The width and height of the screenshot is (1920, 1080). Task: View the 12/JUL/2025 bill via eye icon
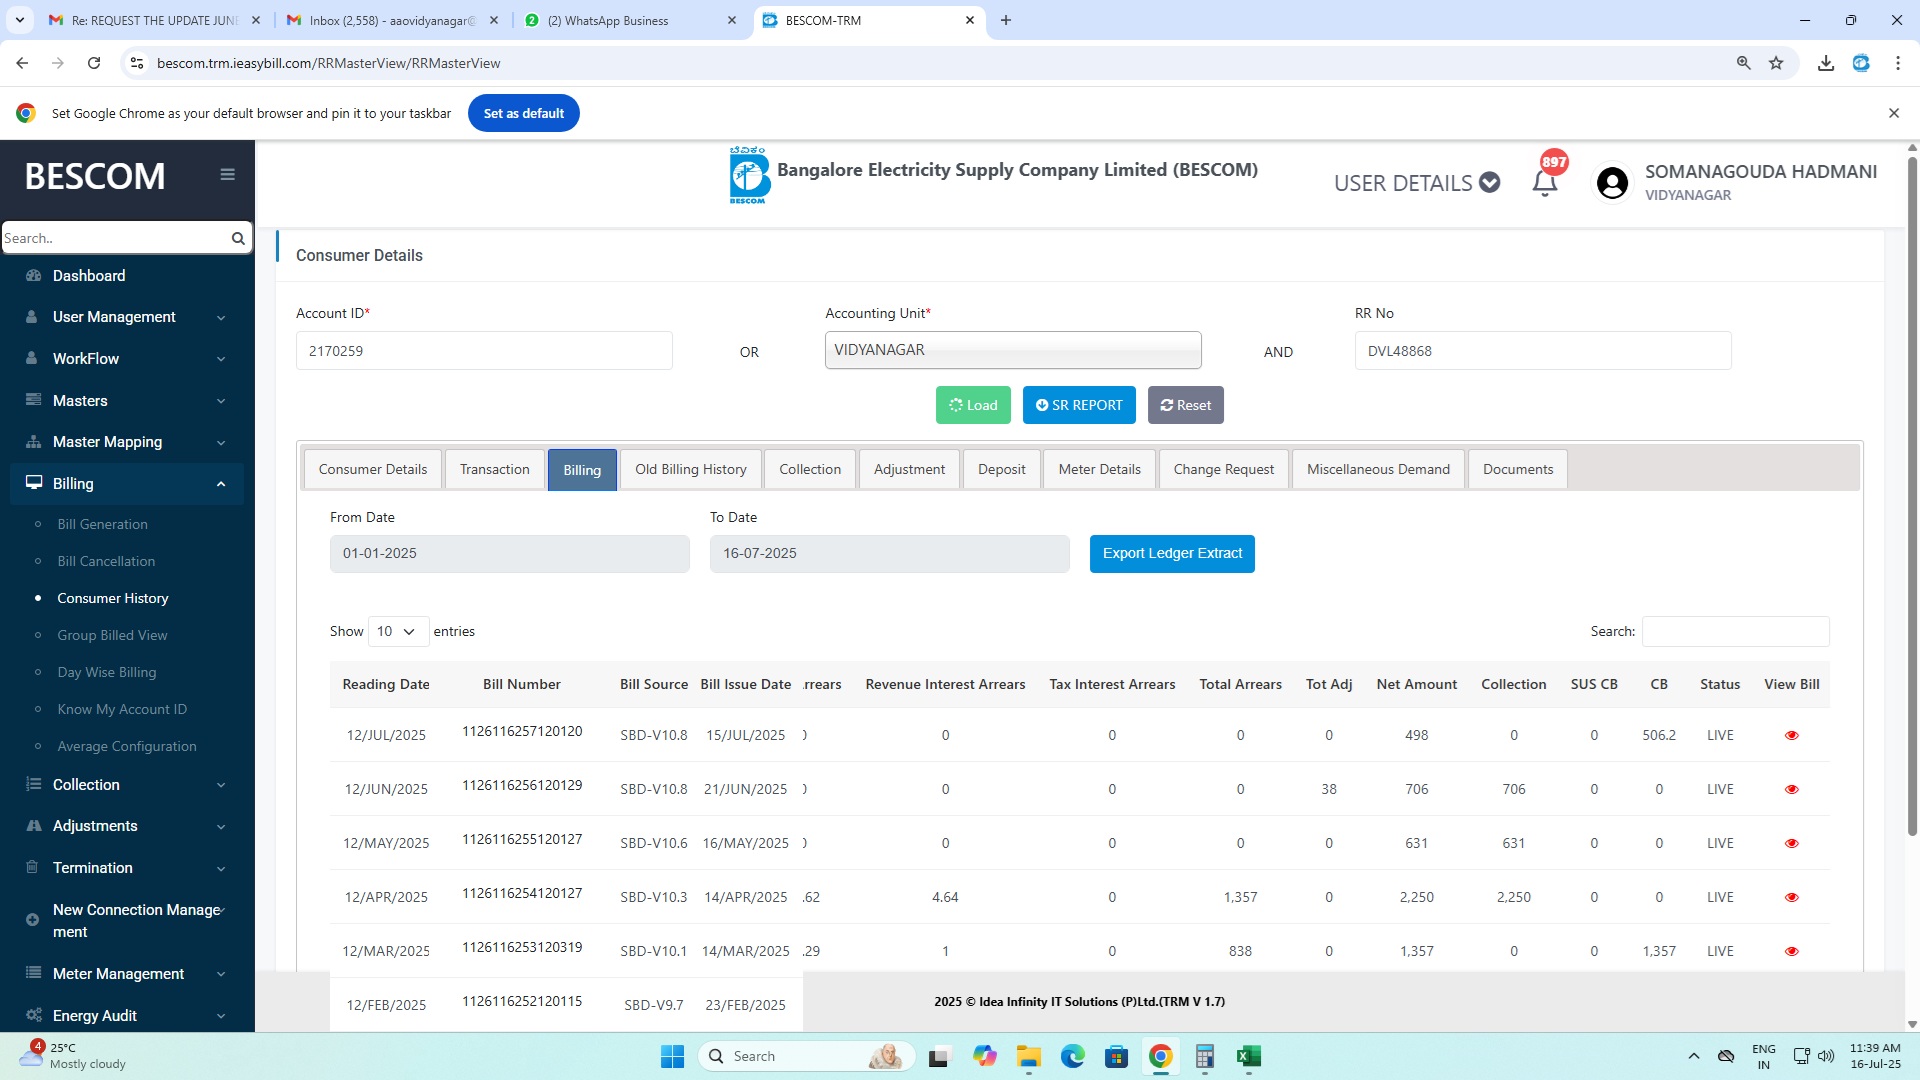point(1791,735)
